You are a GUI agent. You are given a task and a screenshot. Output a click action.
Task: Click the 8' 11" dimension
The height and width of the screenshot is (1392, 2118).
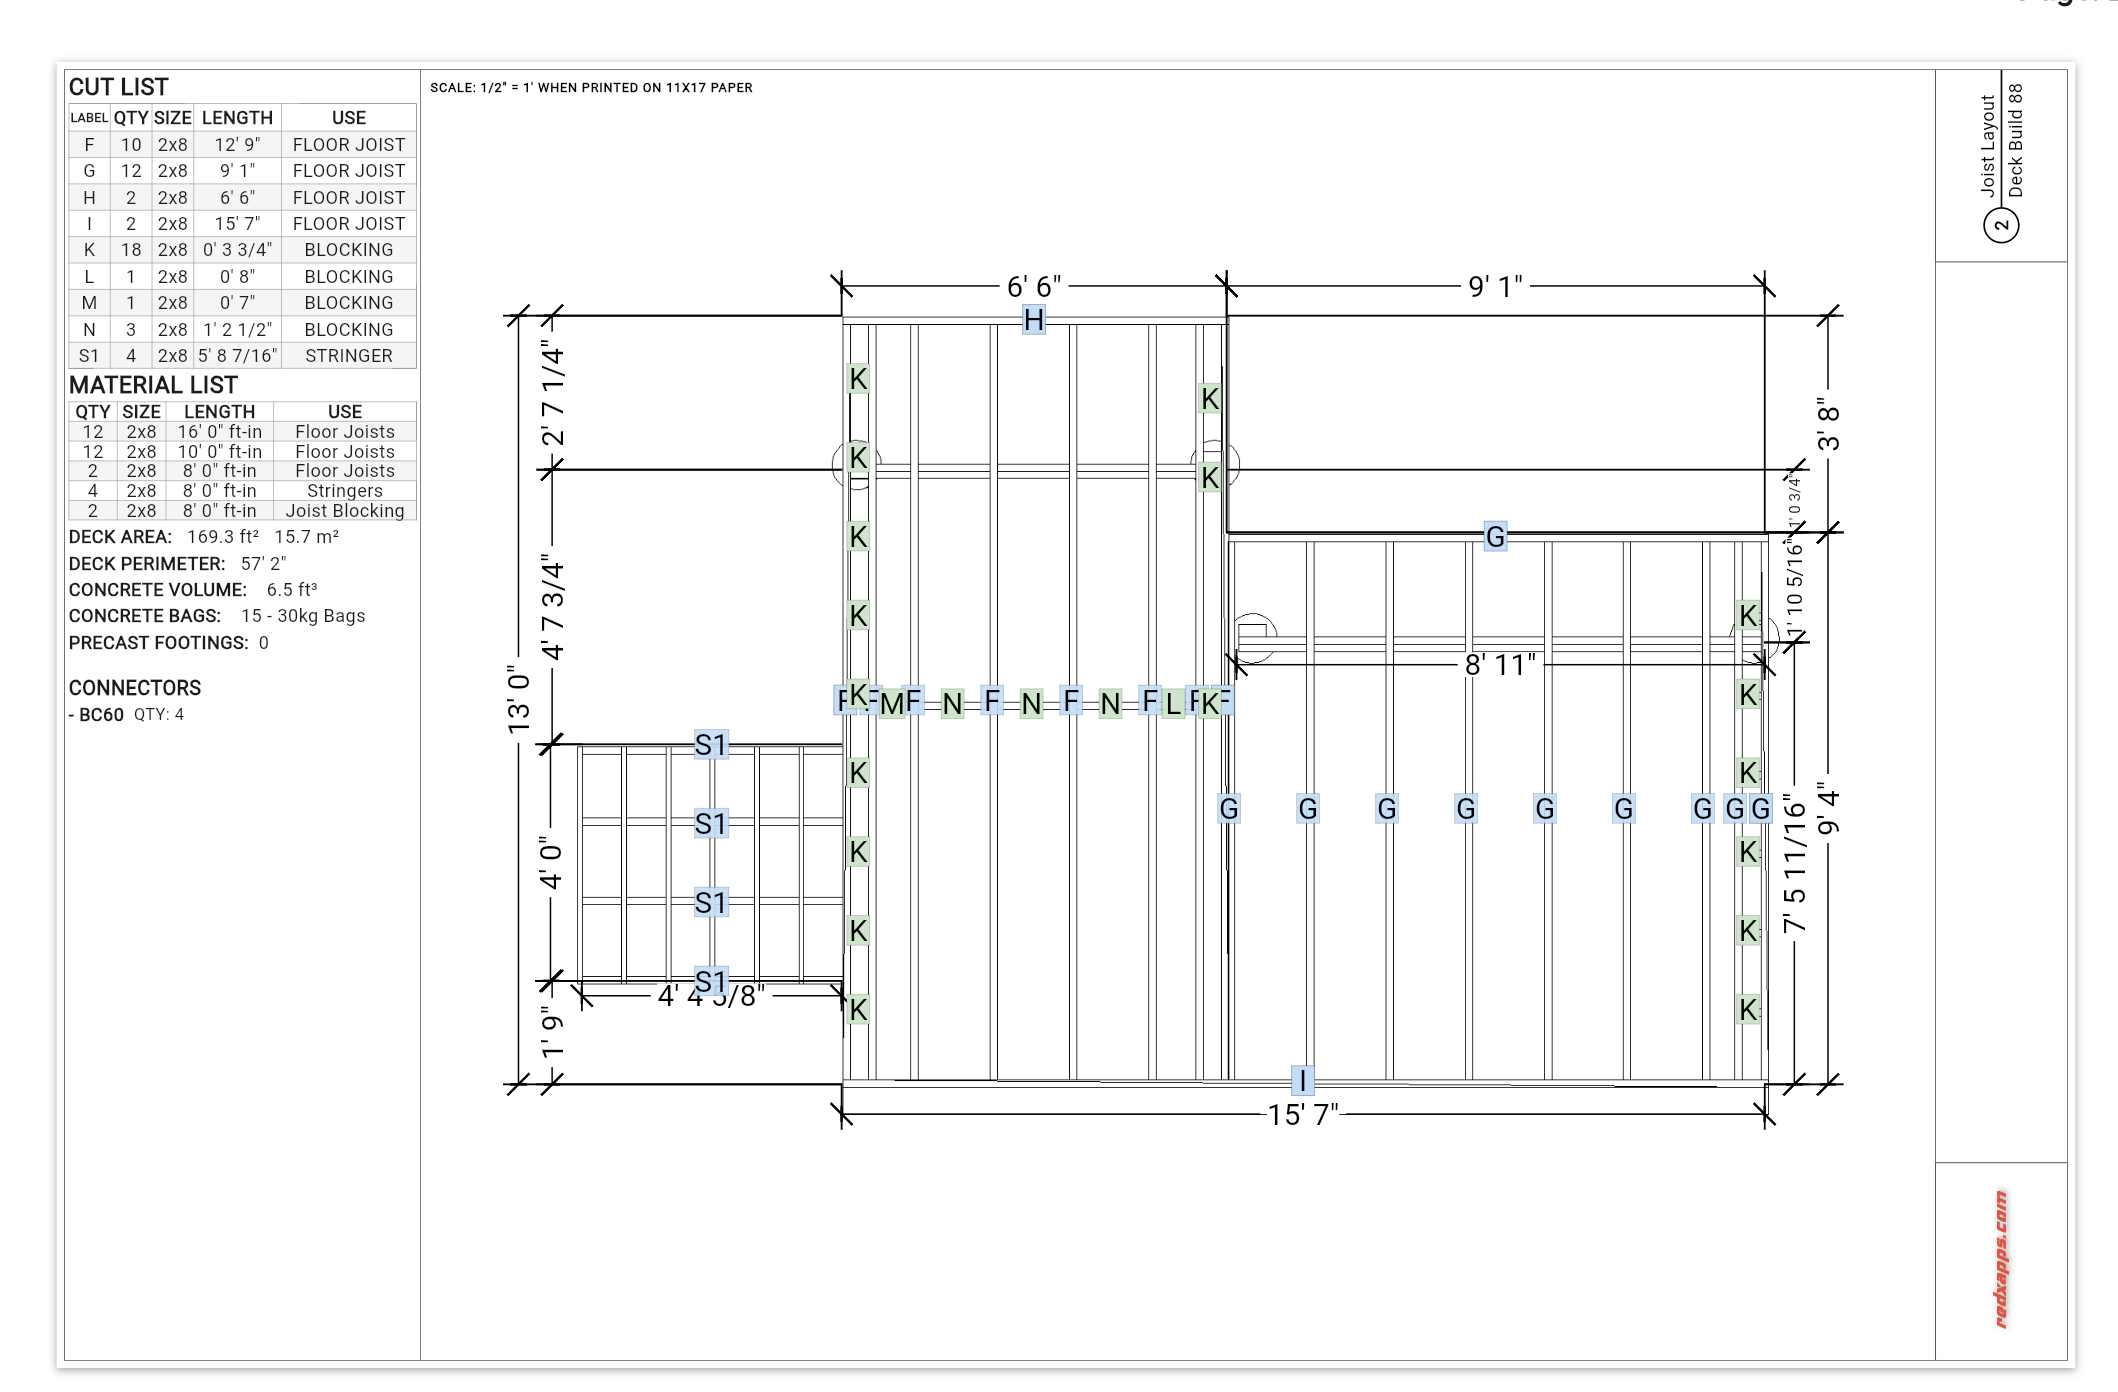[1500, 665]
